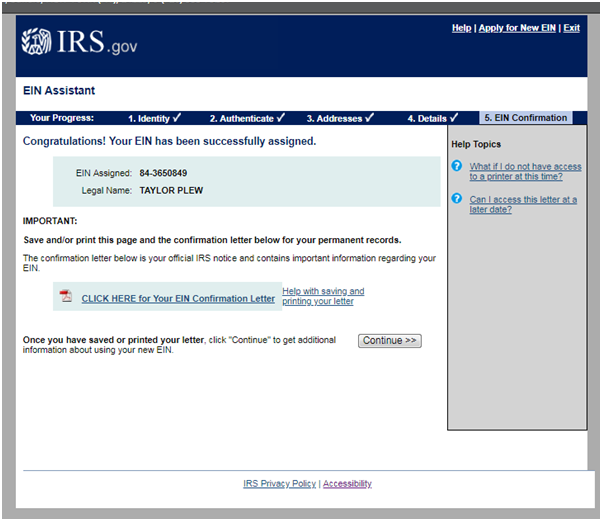Go to the 1. Identity progress step

[x=155, y=118]
